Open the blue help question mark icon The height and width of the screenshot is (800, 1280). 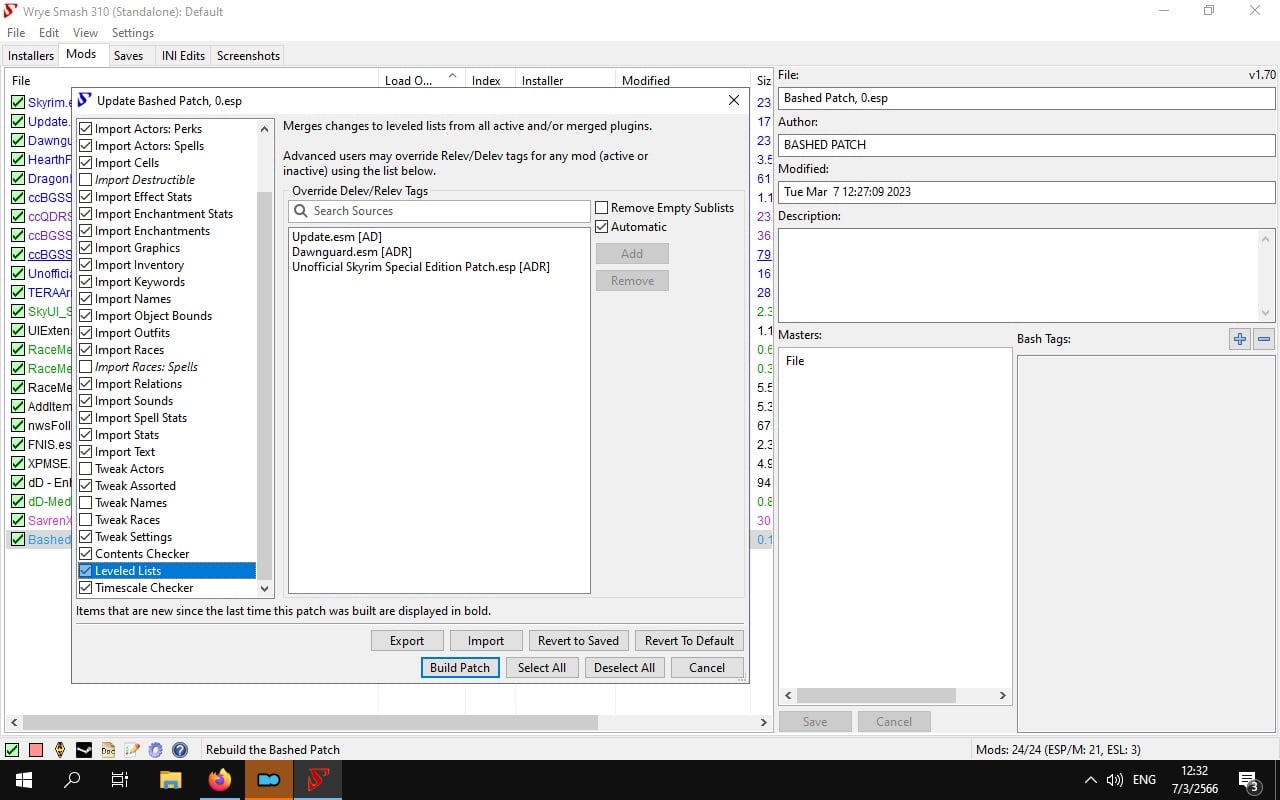pyautogui.click(x=180, y=750)
